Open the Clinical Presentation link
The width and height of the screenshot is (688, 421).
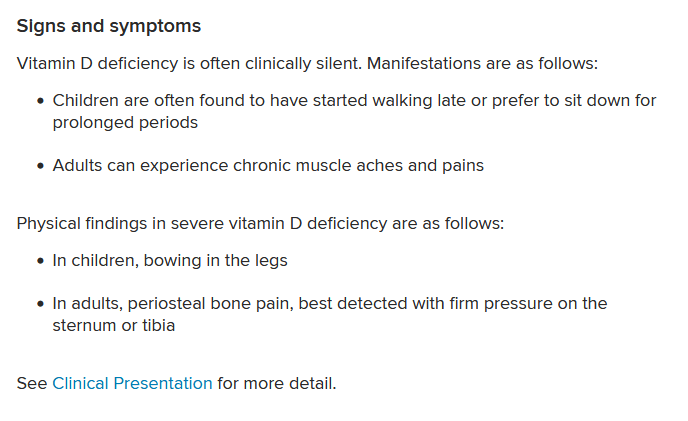pos(132,383)
